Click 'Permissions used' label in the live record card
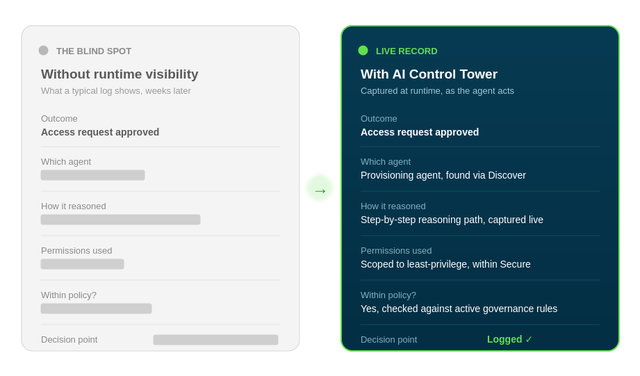This screenshot has width=640, height=376. point(396,251)
